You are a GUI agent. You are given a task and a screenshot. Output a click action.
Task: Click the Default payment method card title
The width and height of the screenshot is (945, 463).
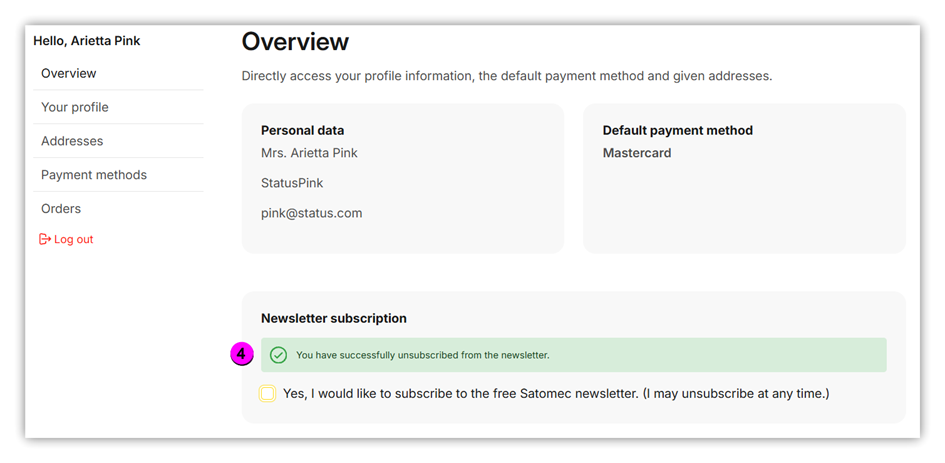coord(677,130)
